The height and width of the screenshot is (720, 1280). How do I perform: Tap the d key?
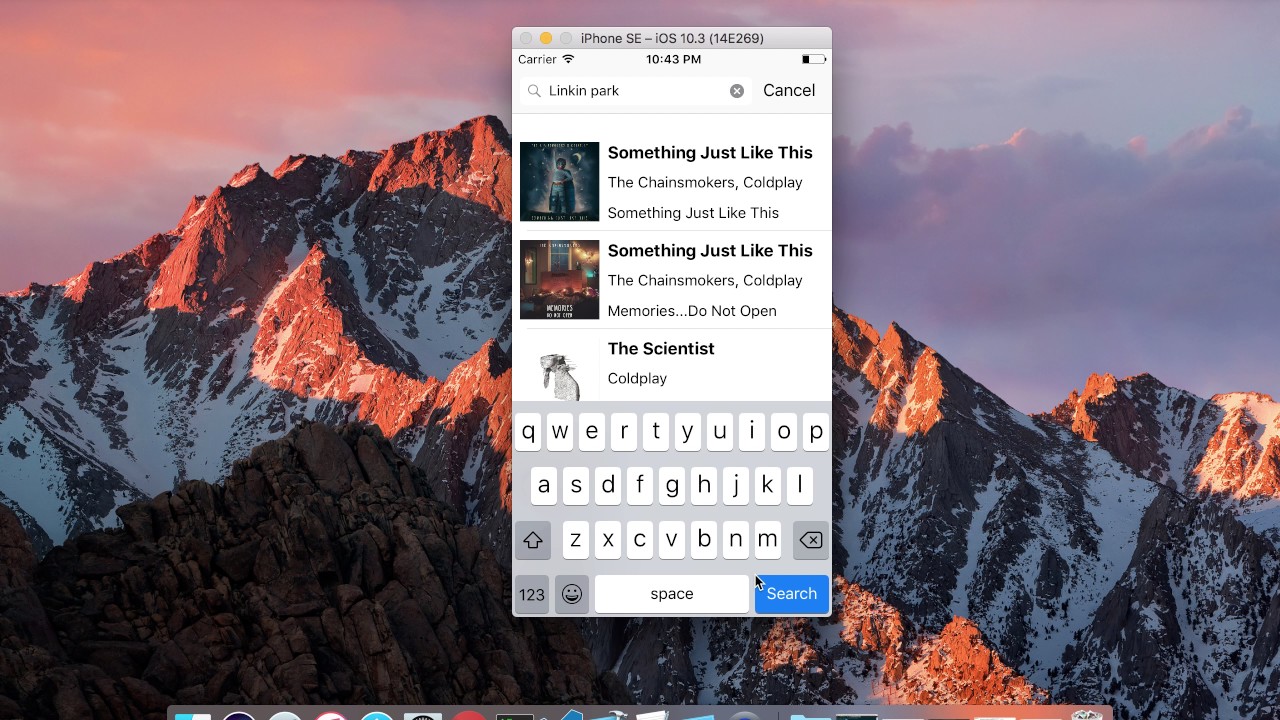(x=608, y=486)
